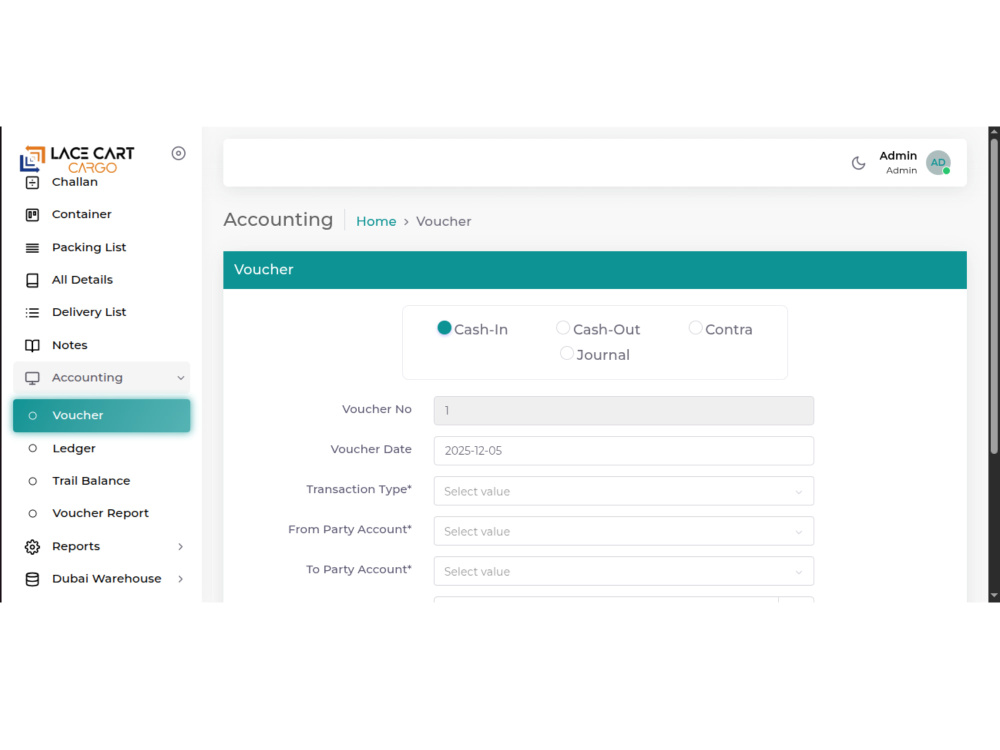
Task: Click the scrollbar down arrow
Action: click(x=994, y=596)
